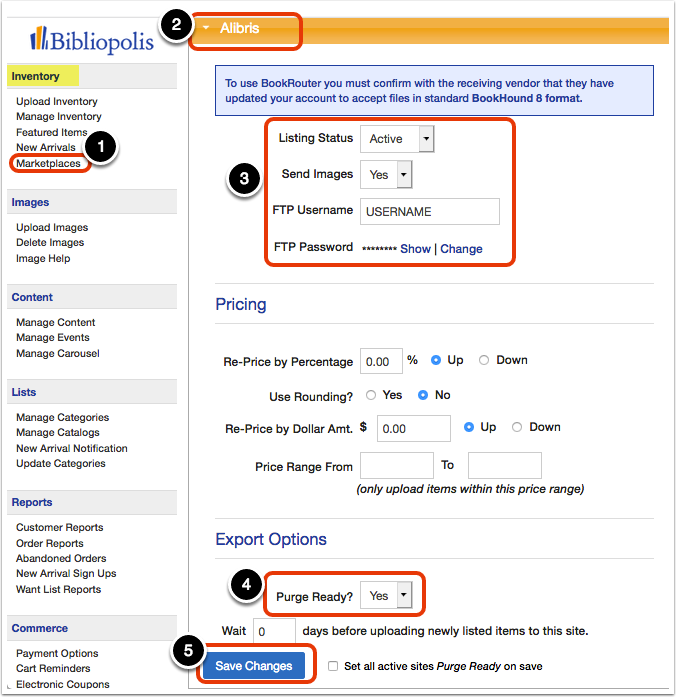Click the FTP Username field
Viewport: 676px width, 697px height.
click(x=430, y=211)
